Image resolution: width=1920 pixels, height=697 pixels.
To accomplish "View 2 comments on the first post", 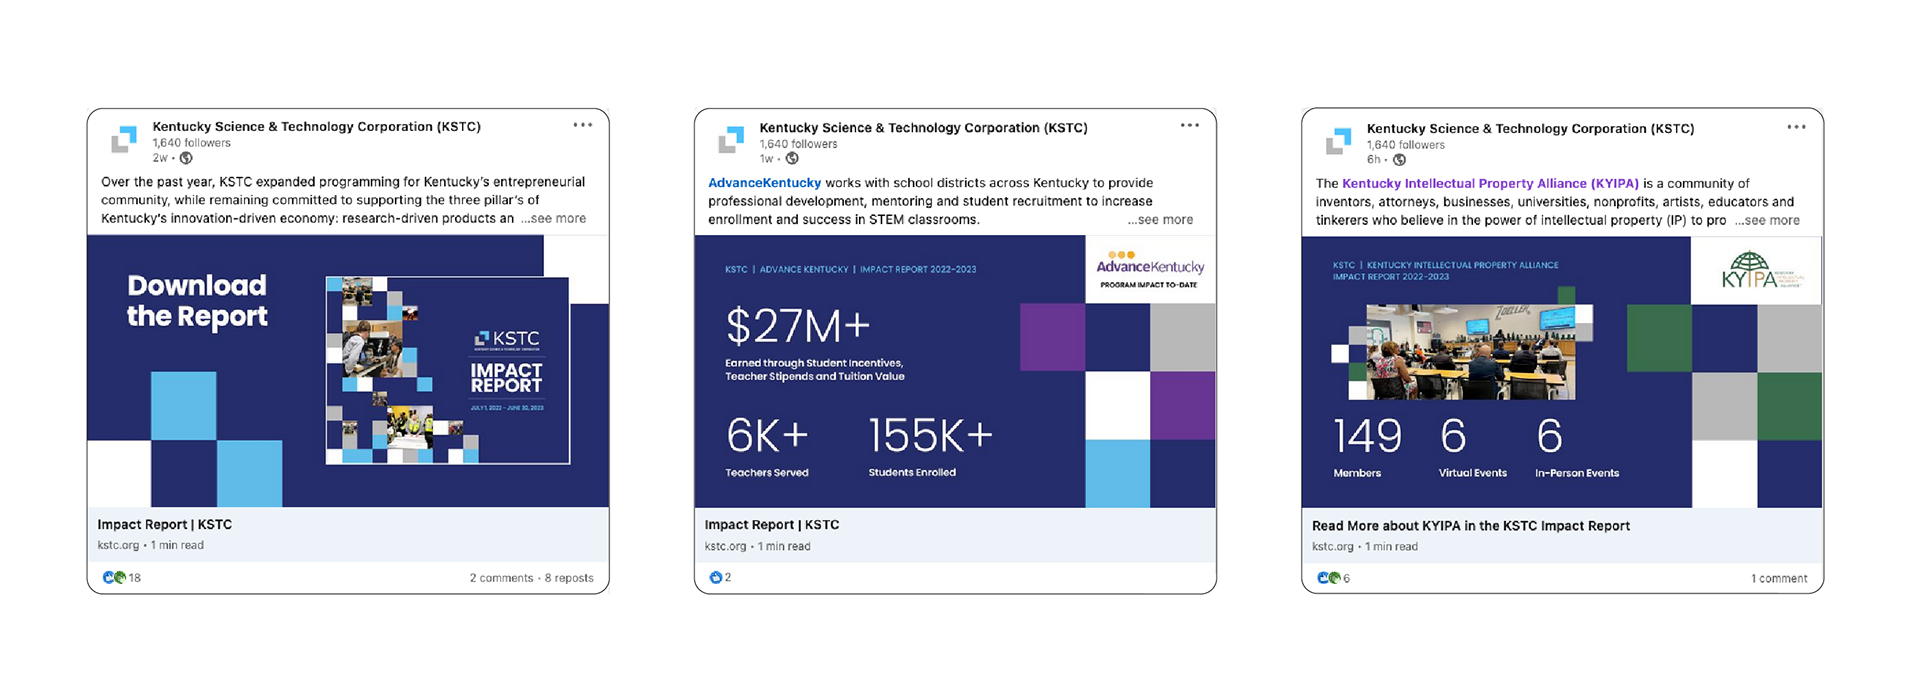I will 501,578.
